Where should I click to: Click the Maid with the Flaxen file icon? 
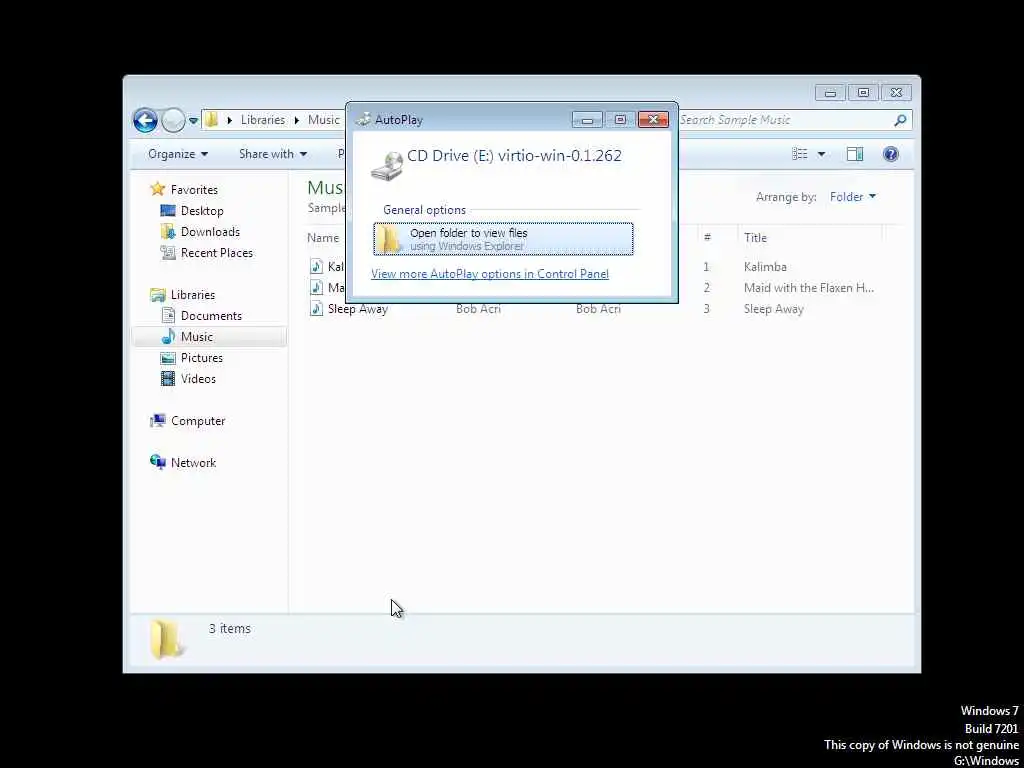[317, 287]
